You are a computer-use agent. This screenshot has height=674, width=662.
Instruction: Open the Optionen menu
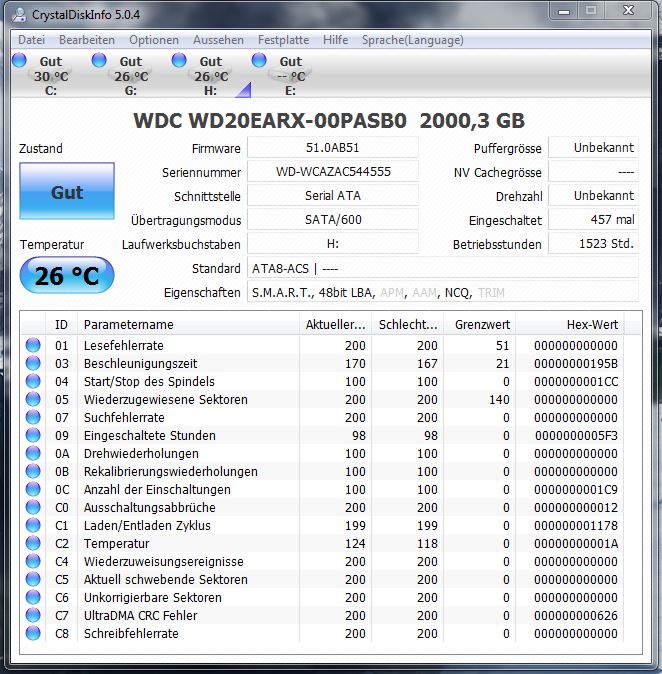pyautogui.click(x=154, y=40)
